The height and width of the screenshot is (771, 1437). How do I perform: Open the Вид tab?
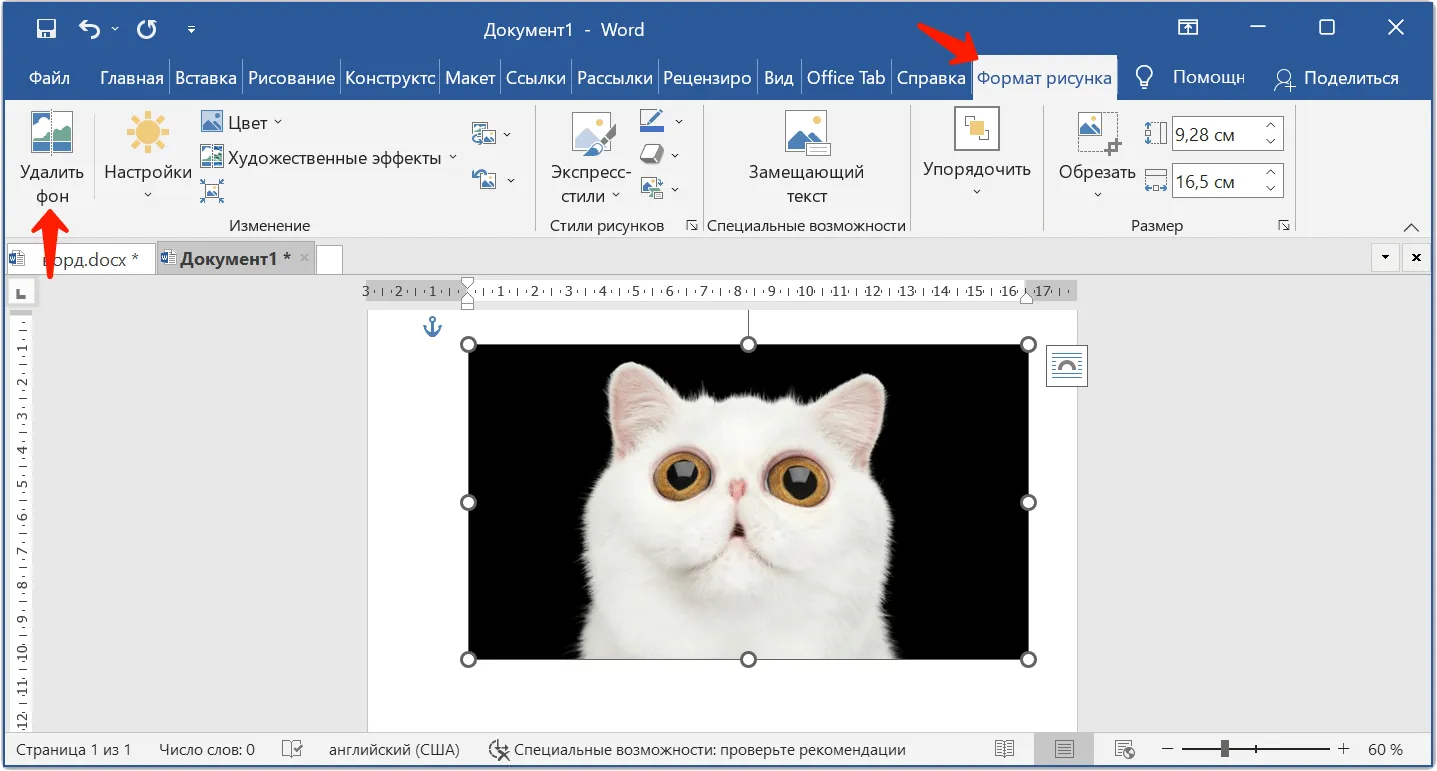779,78
